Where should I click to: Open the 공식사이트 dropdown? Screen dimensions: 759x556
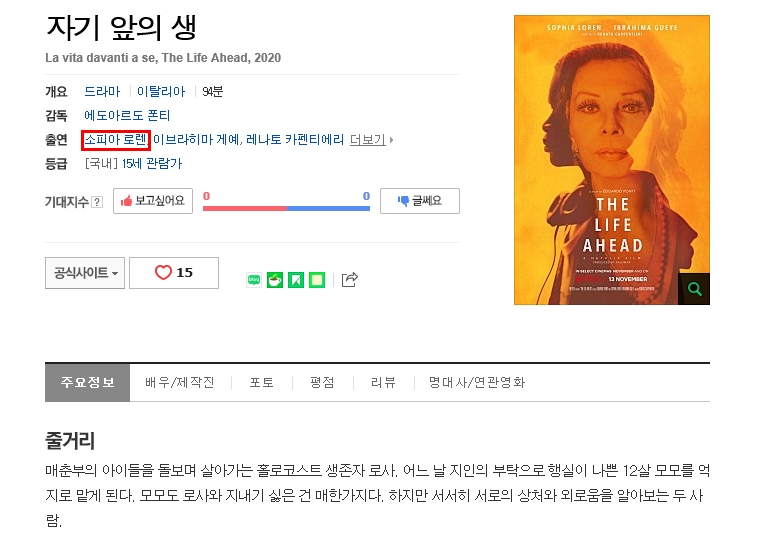pos(85,273)
